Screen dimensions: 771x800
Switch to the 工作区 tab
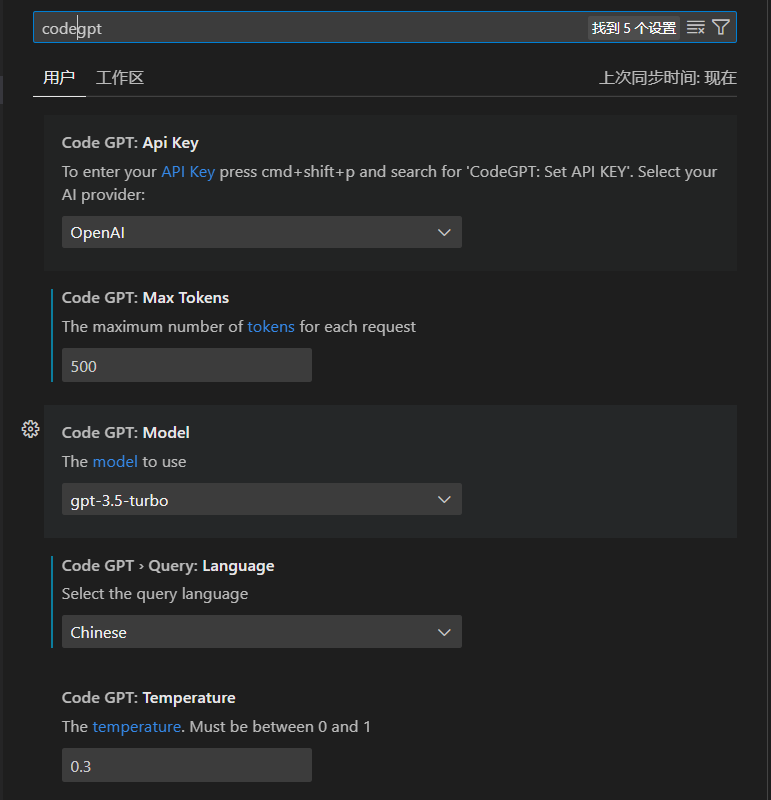point(120,78)
